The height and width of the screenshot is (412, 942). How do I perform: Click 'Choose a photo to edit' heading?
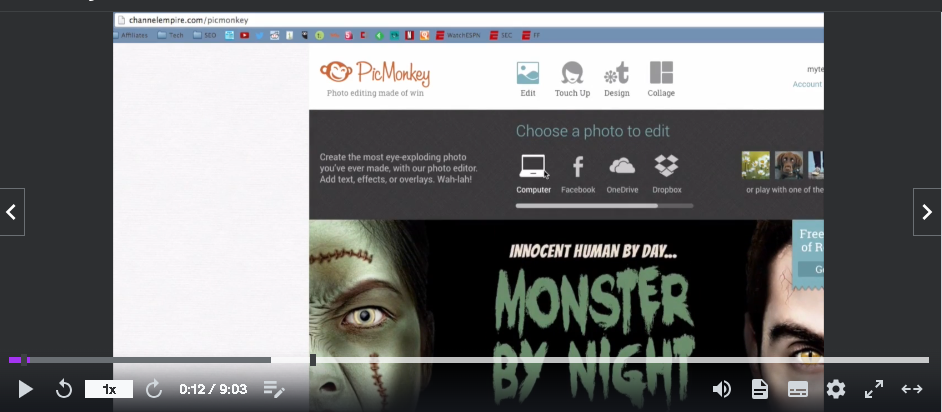(592, 131)
